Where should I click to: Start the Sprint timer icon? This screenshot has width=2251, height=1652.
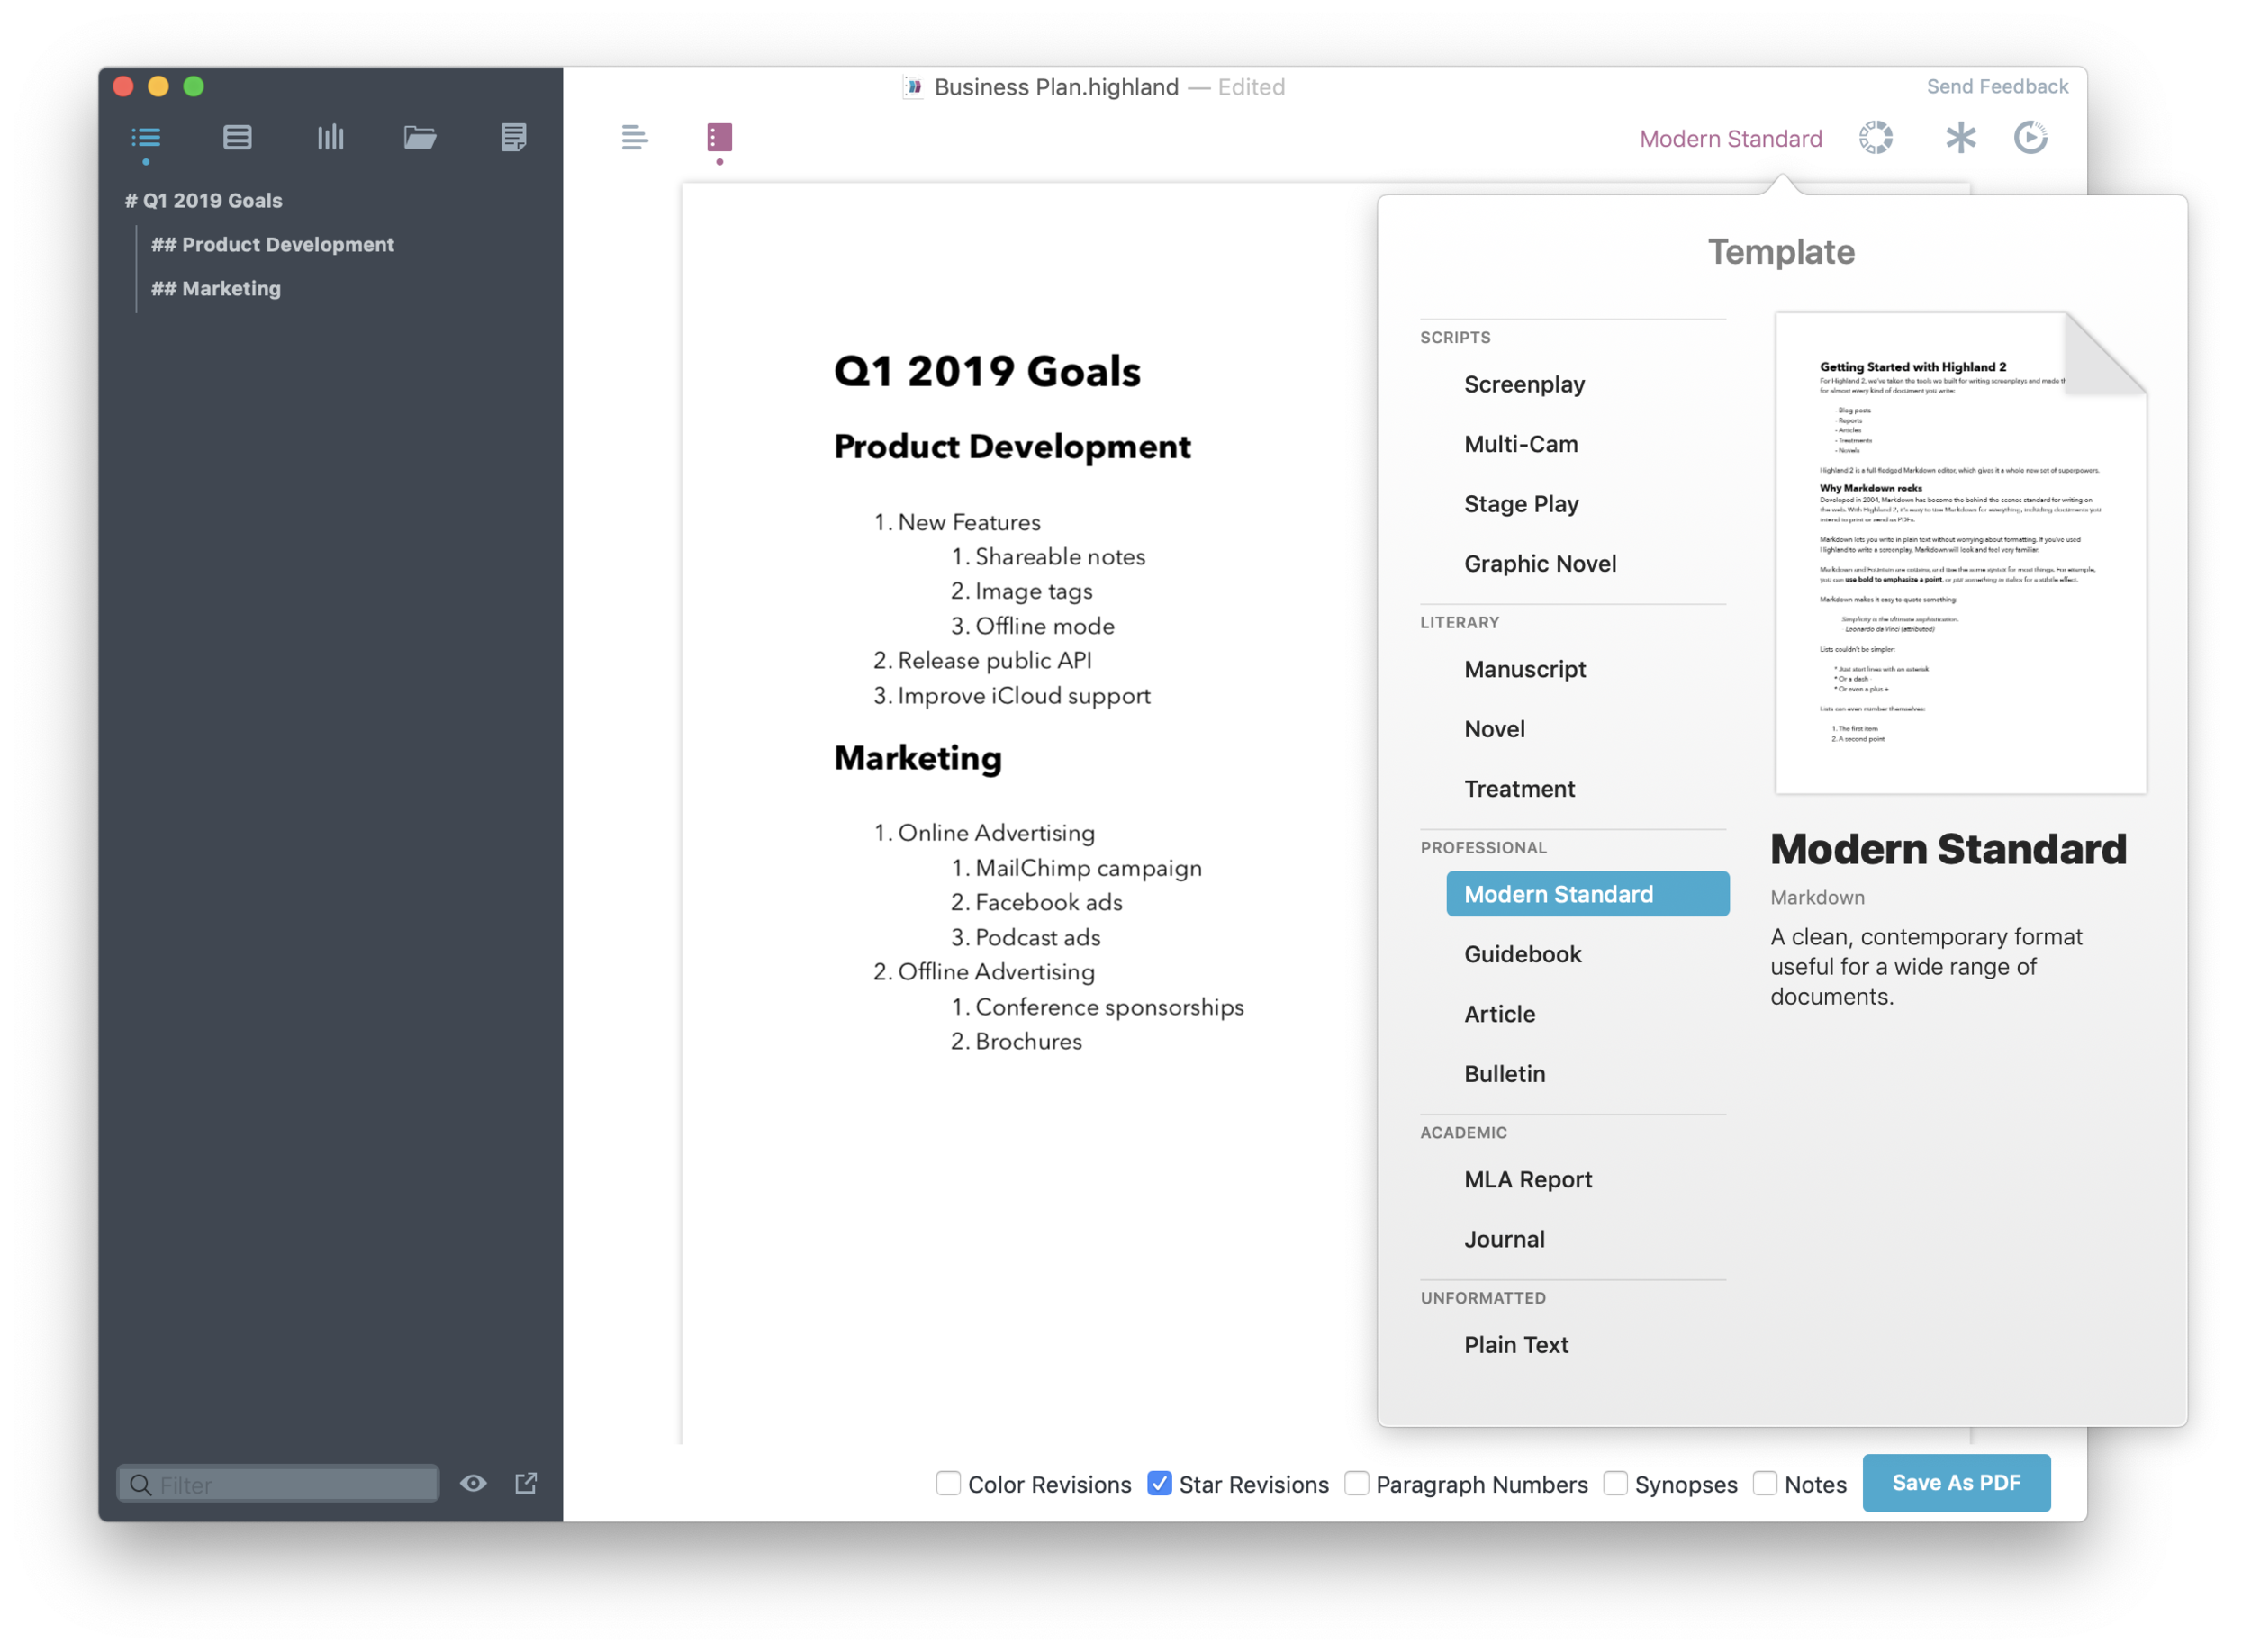[2030, 137]
